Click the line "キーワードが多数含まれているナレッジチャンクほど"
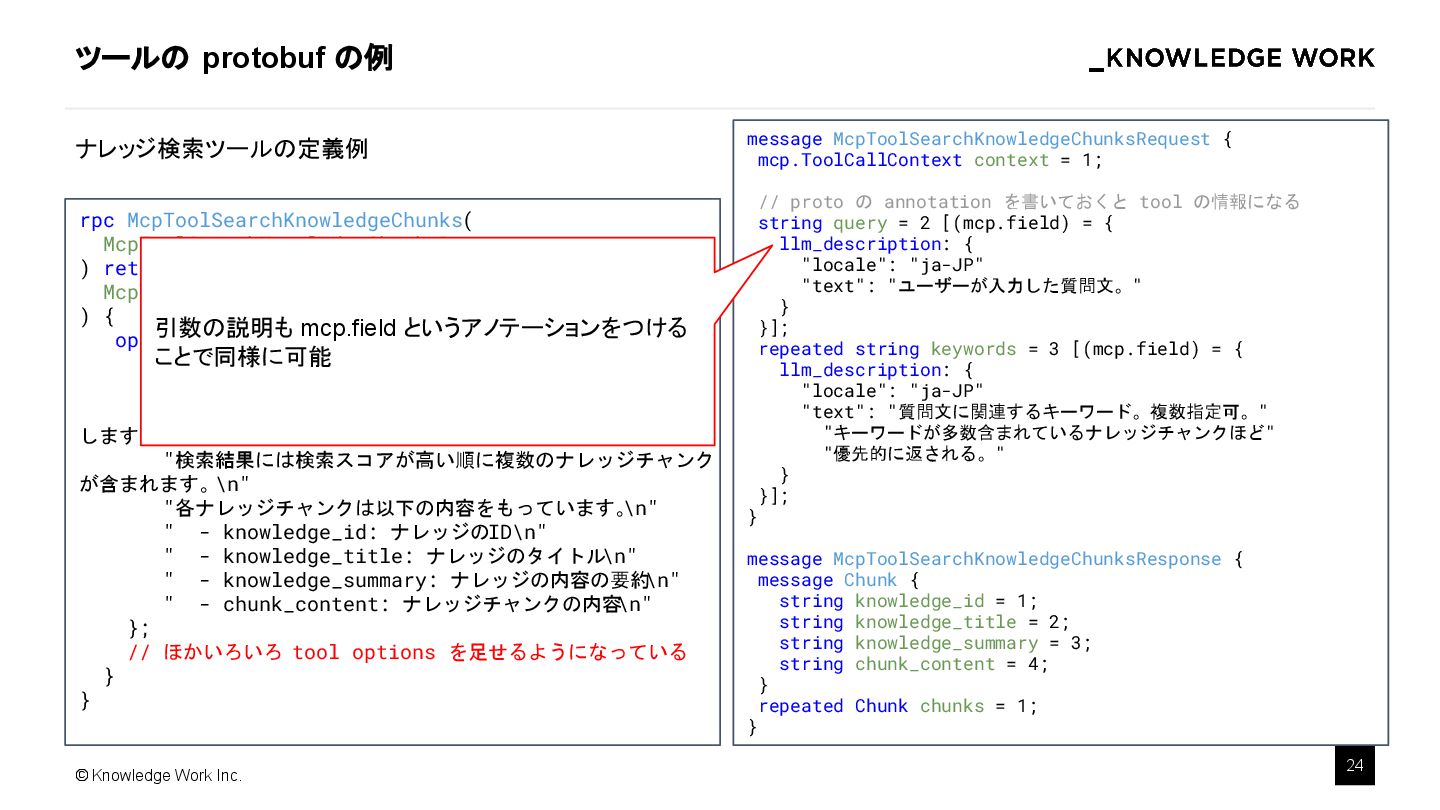The width and height of the screenshot is (1440, 810). coord(1050,433)
